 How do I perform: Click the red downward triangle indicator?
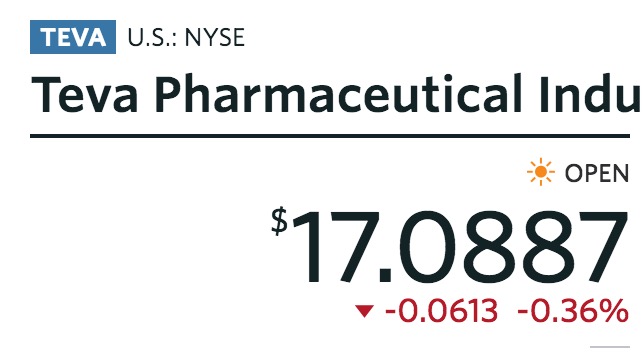(x=364, y=311)
